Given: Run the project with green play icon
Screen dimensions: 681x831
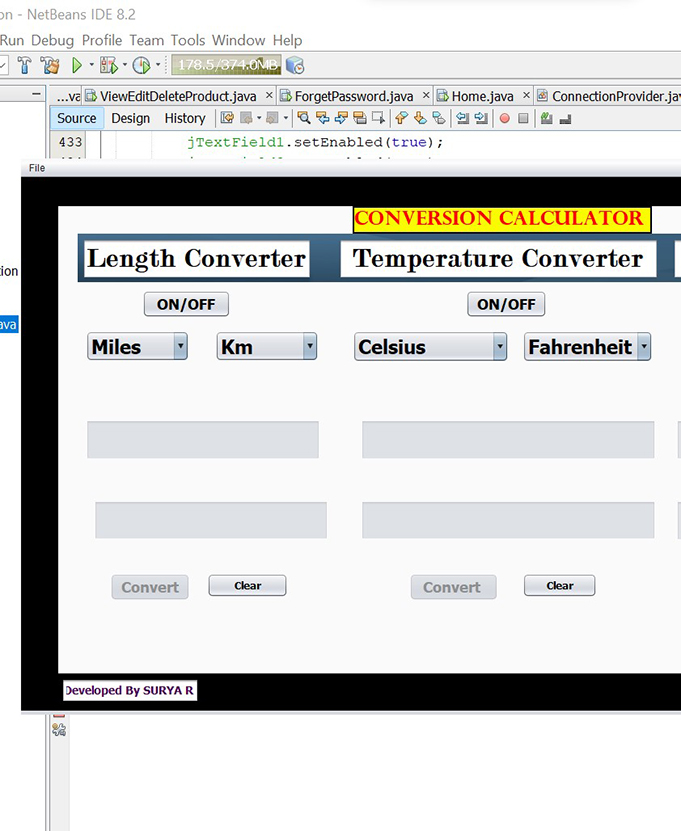Looking at the screenshot, I should coord(77,65).
